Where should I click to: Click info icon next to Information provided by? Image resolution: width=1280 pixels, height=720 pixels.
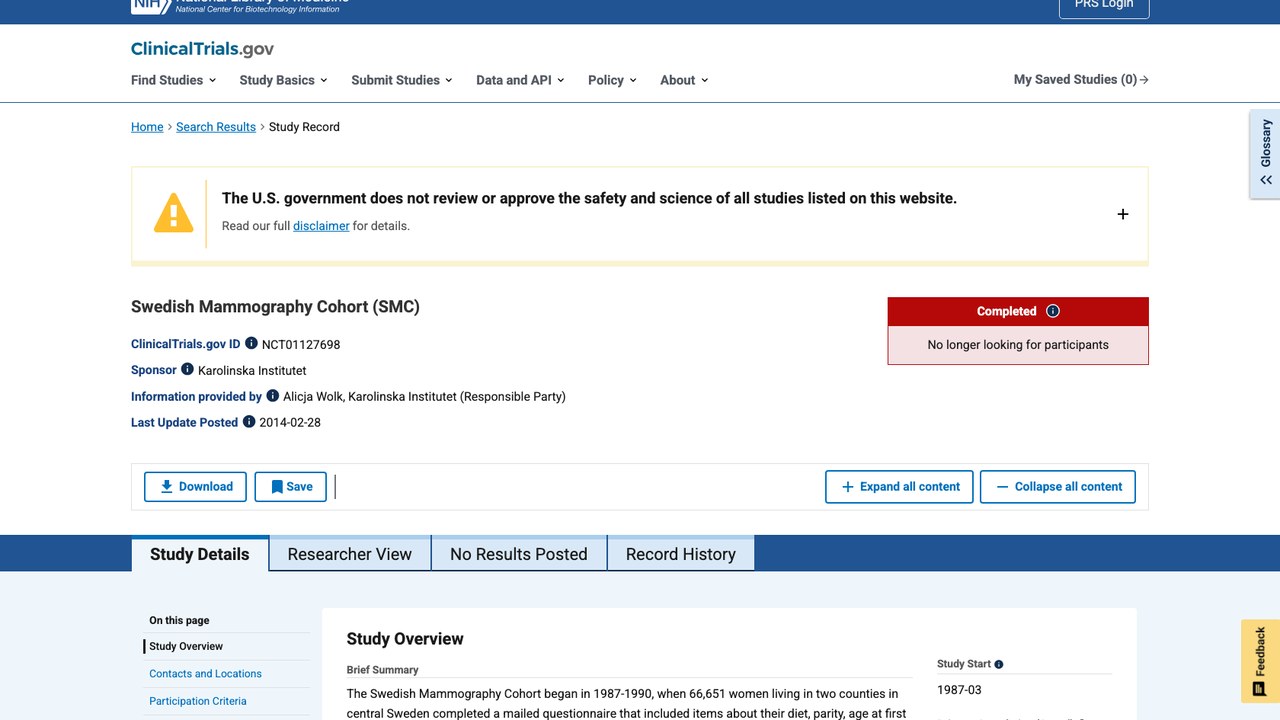272,396
